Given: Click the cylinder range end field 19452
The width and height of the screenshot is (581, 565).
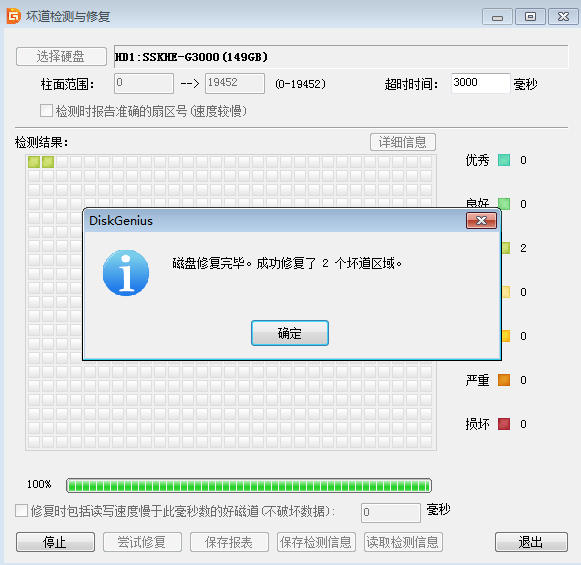Looking at the screenshot, I should pyautogui.click(x=235, y=83).
